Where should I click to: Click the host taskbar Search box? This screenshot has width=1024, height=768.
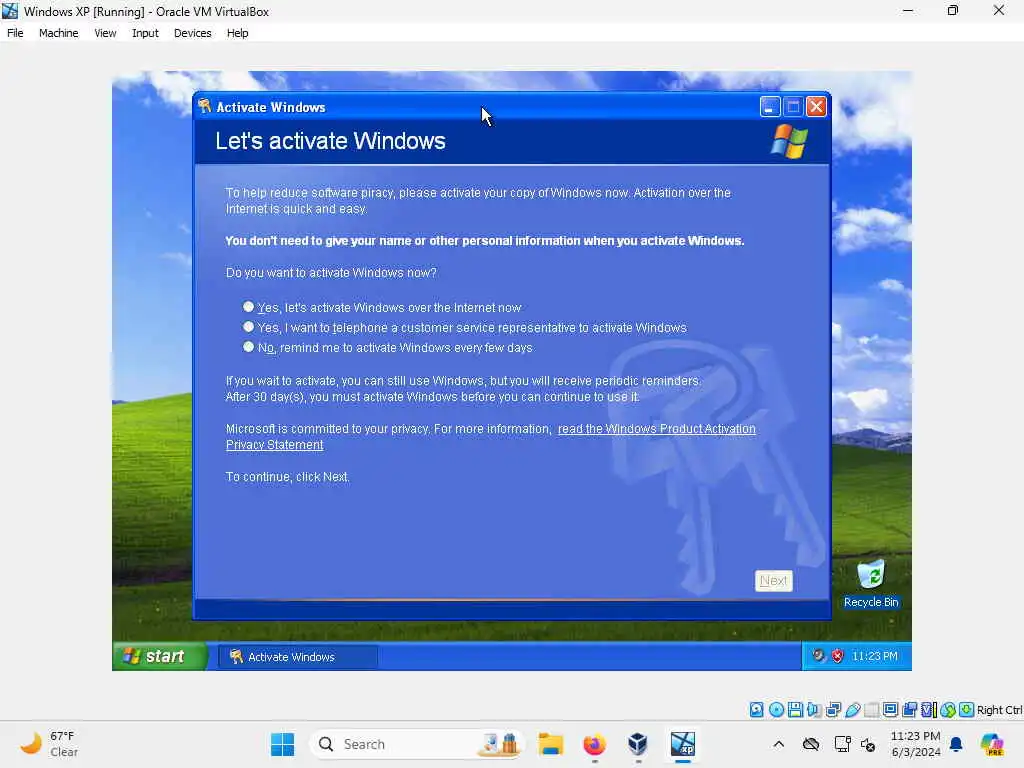pos(417,744)
